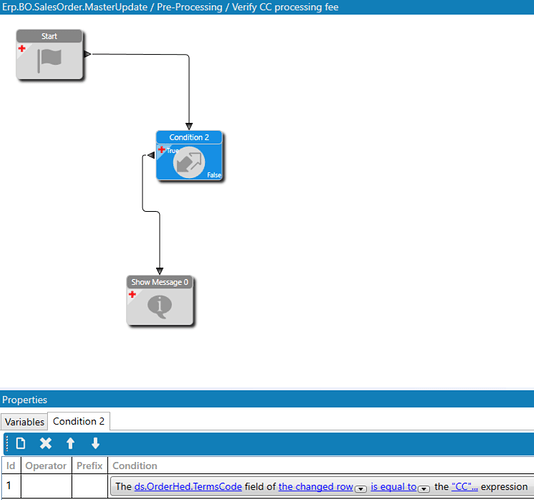534x500 pixels.
Task: Click 'the changed row' link
Action: (316, 486)
